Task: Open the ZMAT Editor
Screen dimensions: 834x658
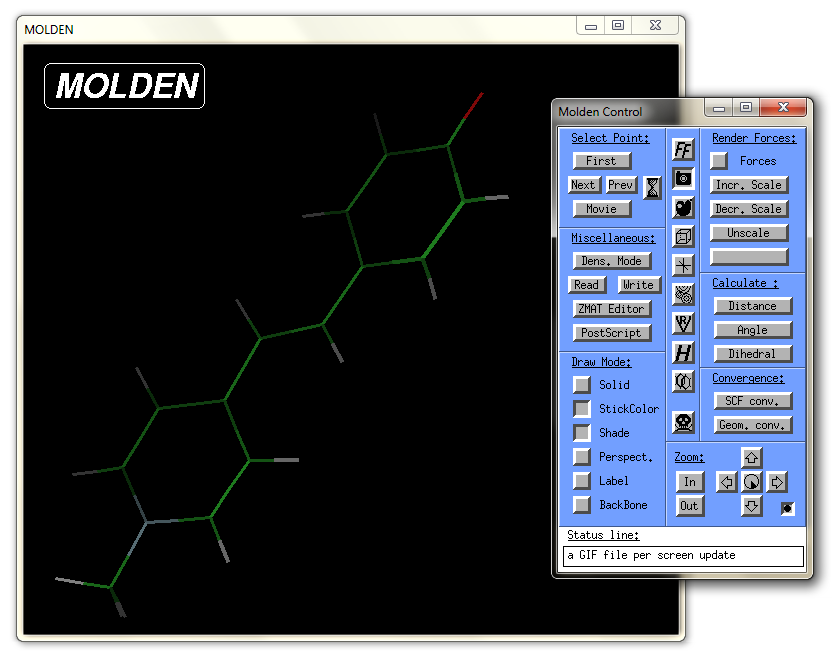Action: pyautogui.click(x=613, y=309)
